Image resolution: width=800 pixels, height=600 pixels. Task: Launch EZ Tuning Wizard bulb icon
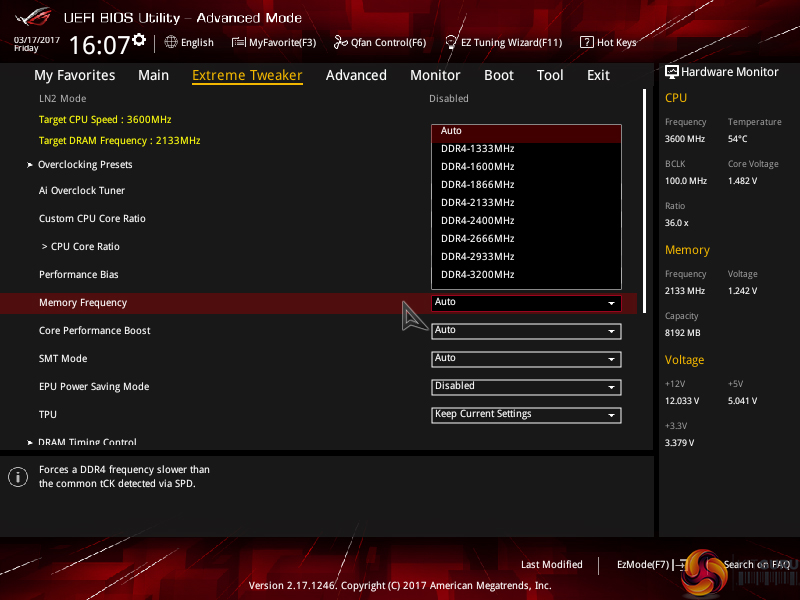click(450, 42)
